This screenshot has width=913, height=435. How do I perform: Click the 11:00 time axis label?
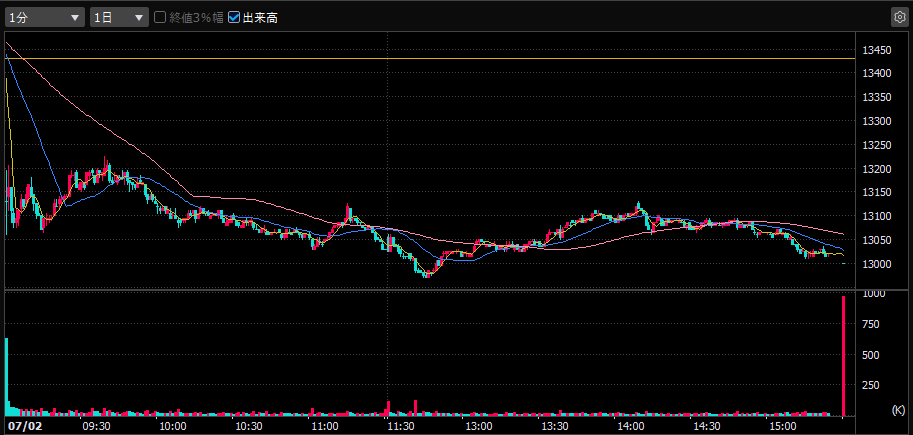[x=326, y=426]
